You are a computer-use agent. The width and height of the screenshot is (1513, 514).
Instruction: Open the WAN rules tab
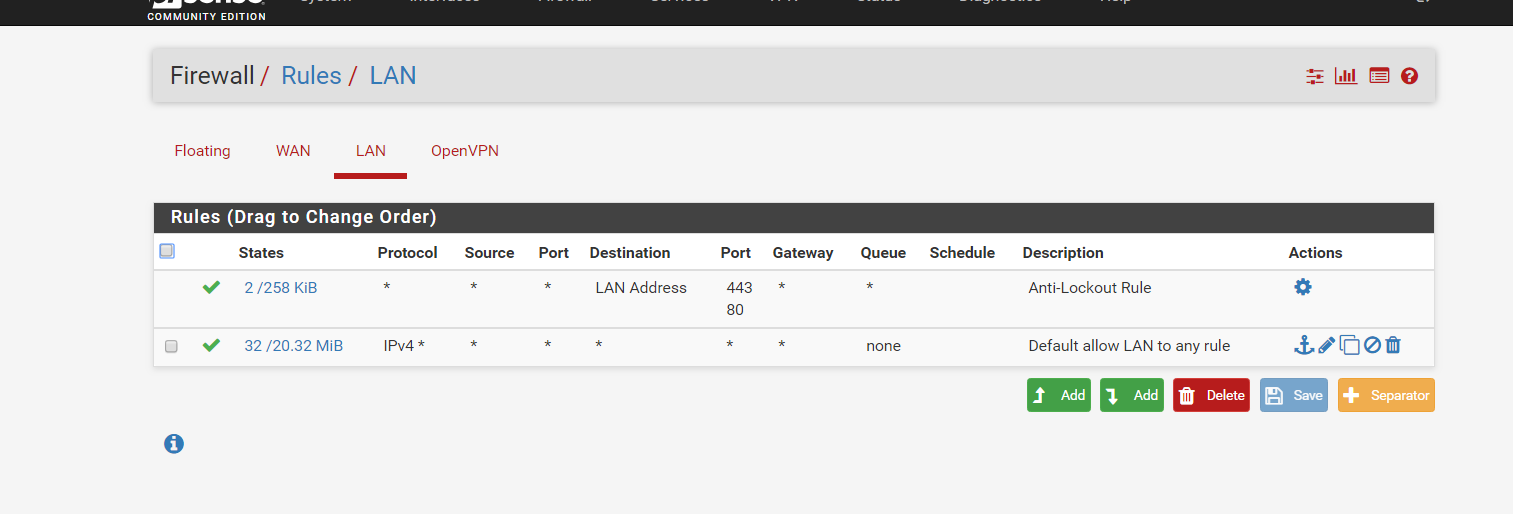tap(293, 151)
